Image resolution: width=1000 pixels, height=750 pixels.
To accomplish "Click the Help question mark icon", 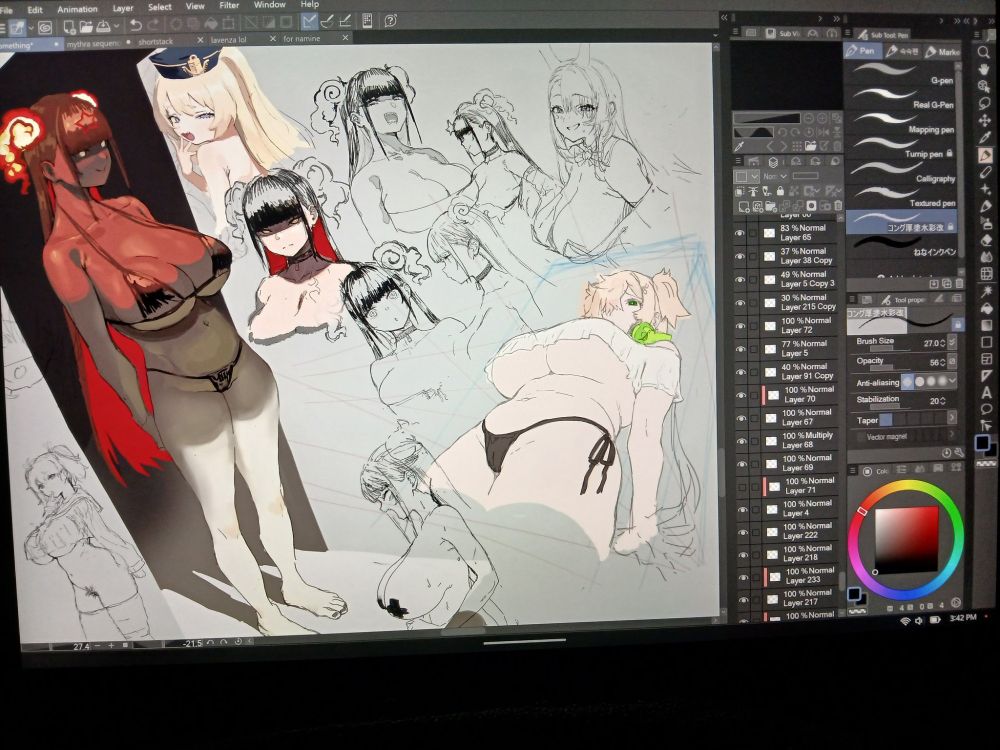I will (x=391, y=20).
